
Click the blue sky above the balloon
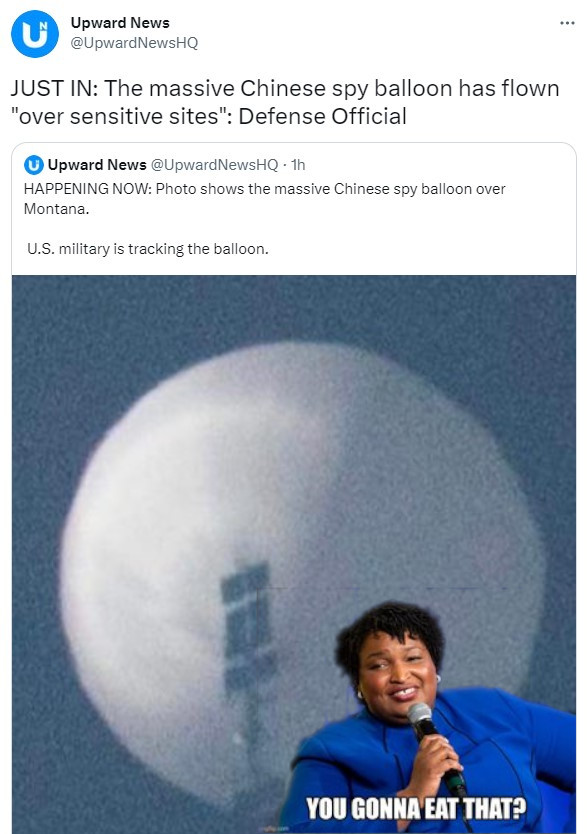coord(294,308)
